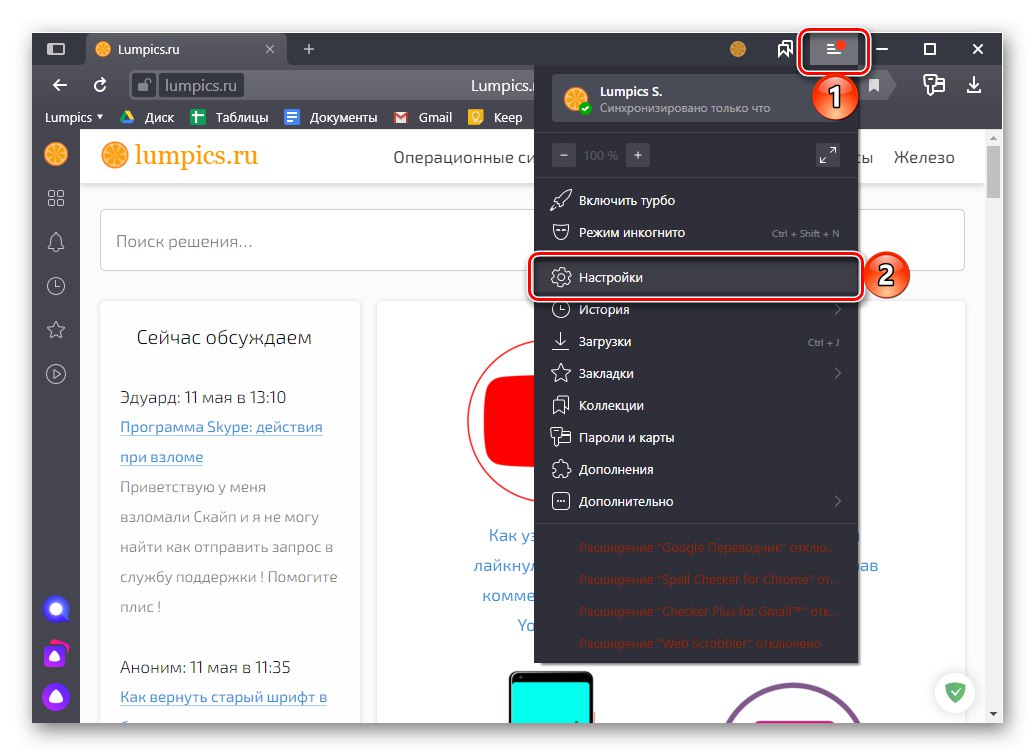Enter full screen with the expand arrows
Screen dimensions: 1035x755
(828, 155)
